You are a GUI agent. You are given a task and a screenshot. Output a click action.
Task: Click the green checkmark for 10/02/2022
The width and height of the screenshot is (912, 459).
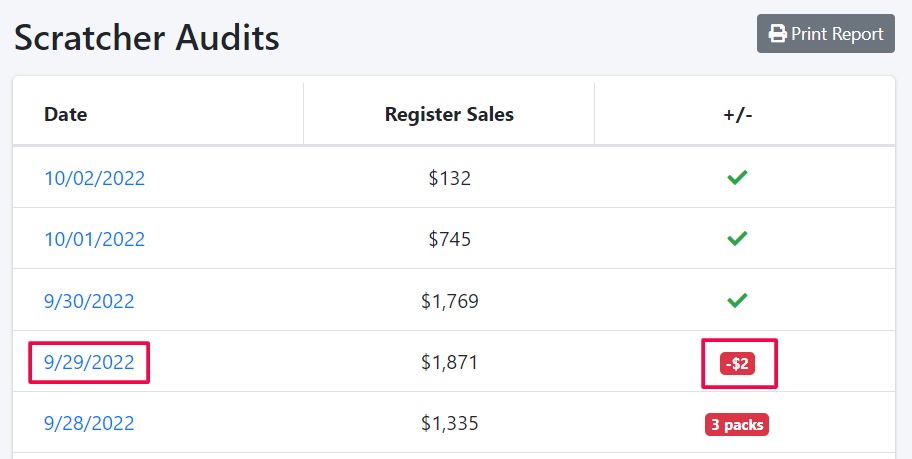coord(737,177)
